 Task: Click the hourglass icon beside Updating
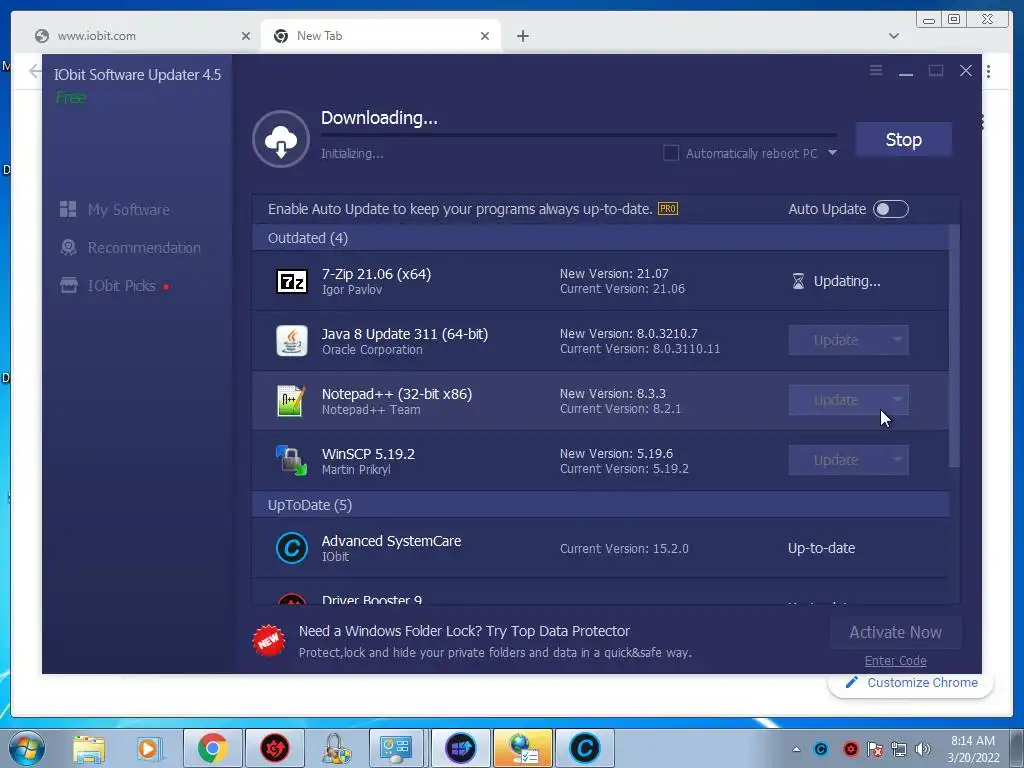point(798,281)
